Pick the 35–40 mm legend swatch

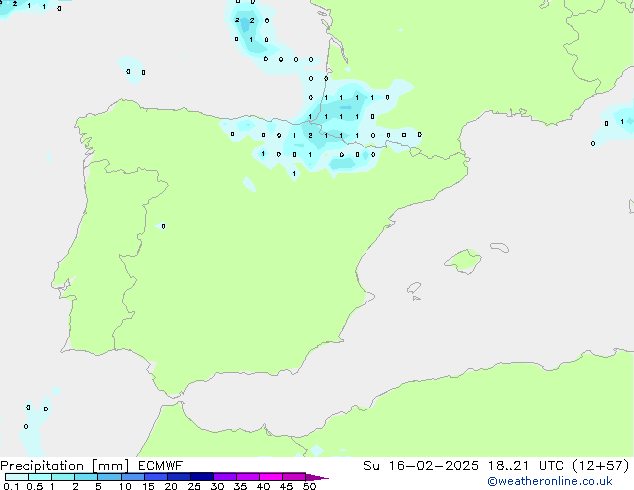[x=247, y=477]
